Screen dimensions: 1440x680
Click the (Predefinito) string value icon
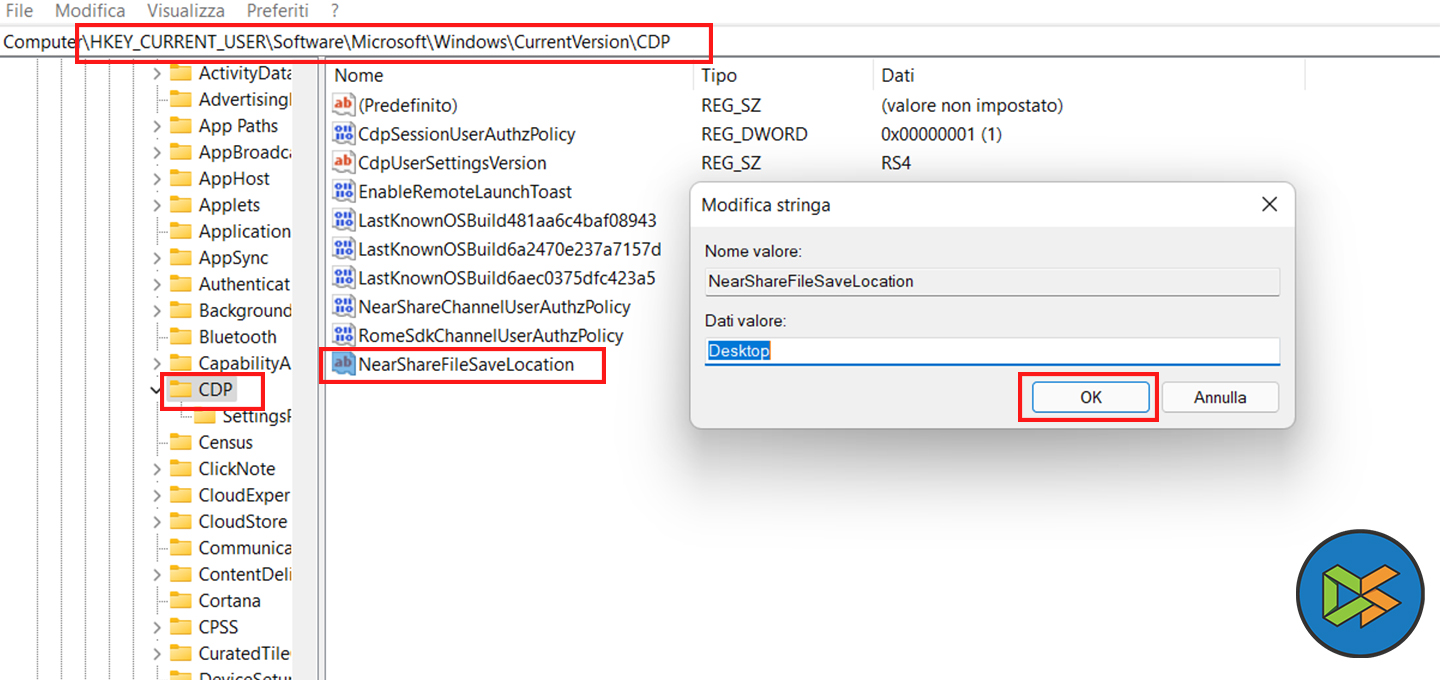point(343,105)
